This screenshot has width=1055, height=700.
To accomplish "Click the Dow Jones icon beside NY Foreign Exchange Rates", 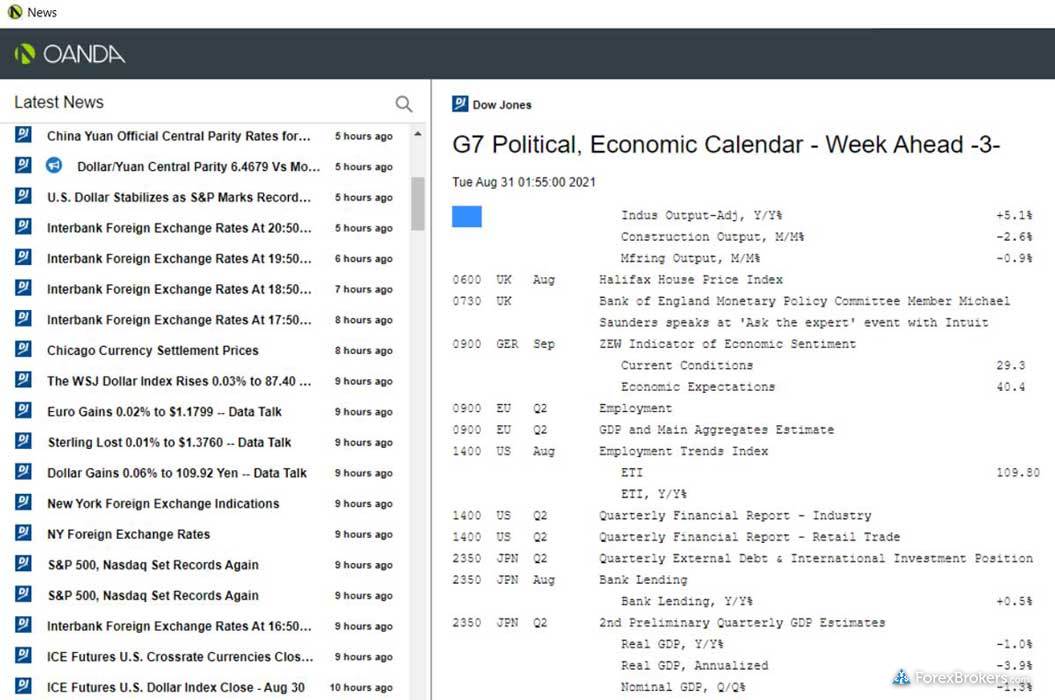I will (23, 534).
